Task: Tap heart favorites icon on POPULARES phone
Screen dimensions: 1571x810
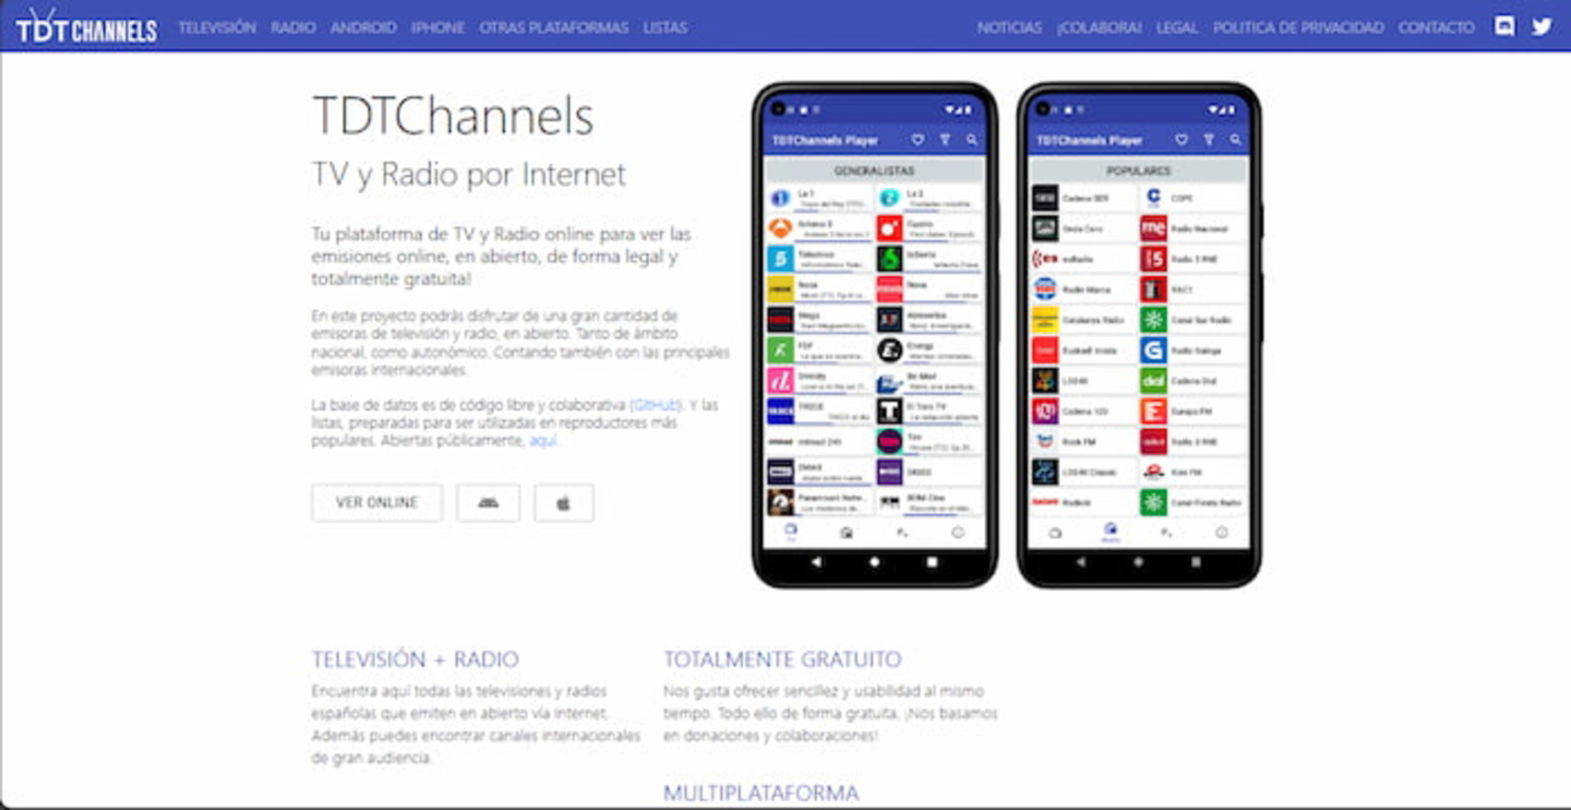Action: (x=1181, y=140)
